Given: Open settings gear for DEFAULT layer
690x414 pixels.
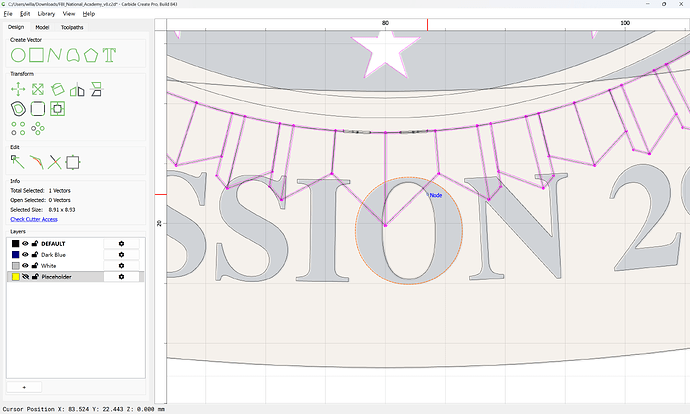Looking at the screenshot, I should pos(121,244).
